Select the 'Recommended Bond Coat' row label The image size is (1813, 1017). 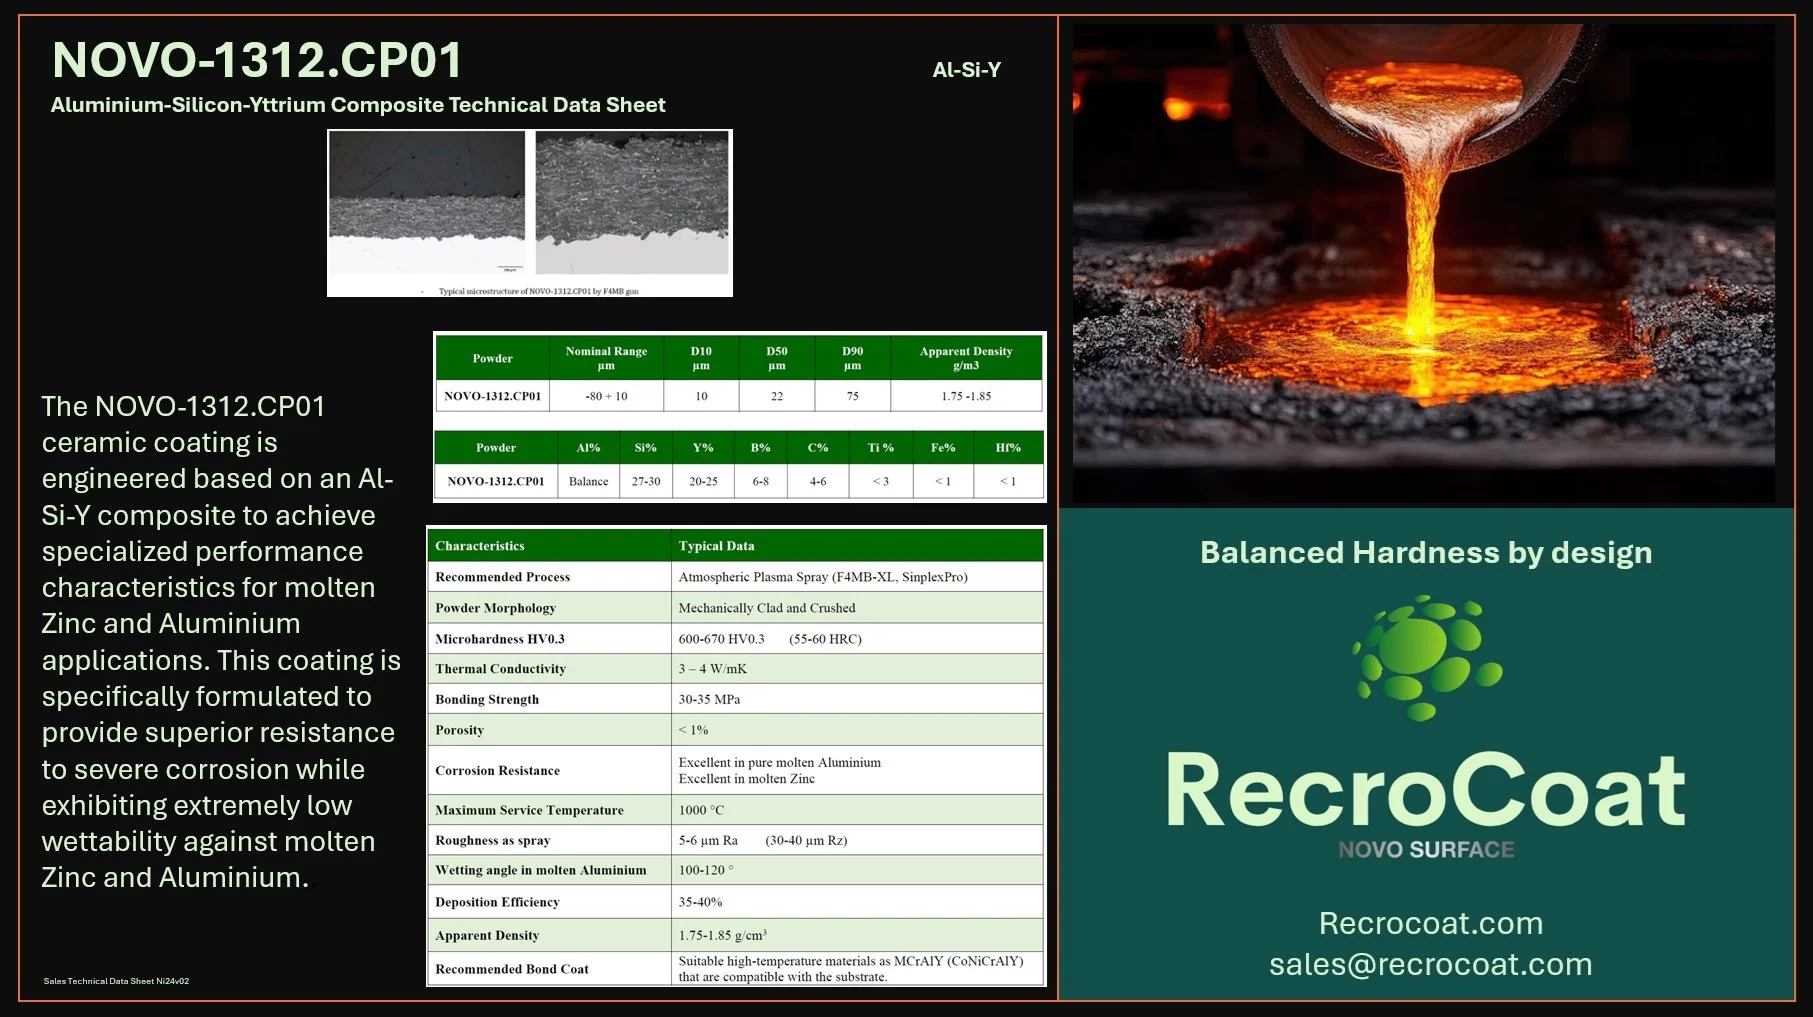tap(512, 969)
